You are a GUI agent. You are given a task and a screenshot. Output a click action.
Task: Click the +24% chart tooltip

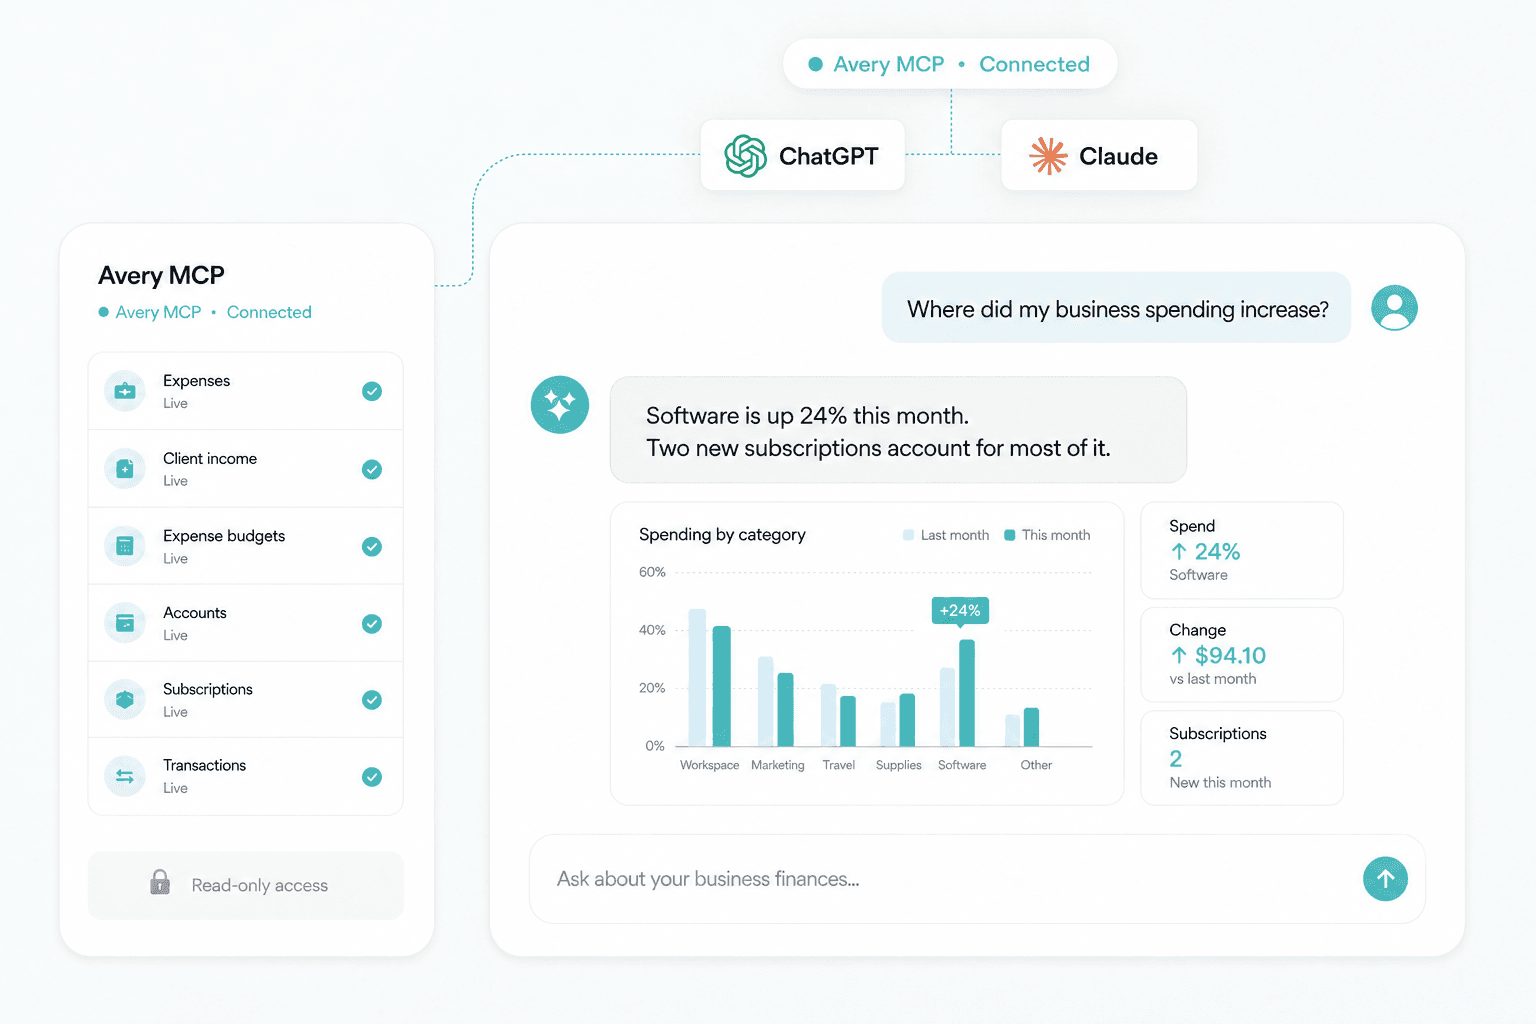pyautogui.click(x=960, y=611)
